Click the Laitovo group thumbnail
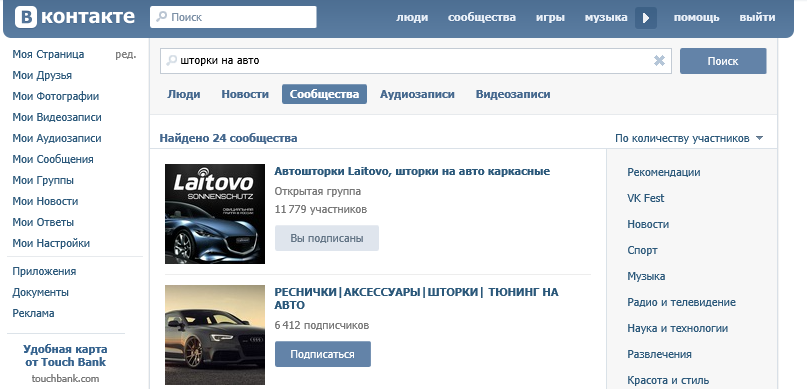This screenshot has width=807, height=389. pyautogui.click(x=215, y=214)
